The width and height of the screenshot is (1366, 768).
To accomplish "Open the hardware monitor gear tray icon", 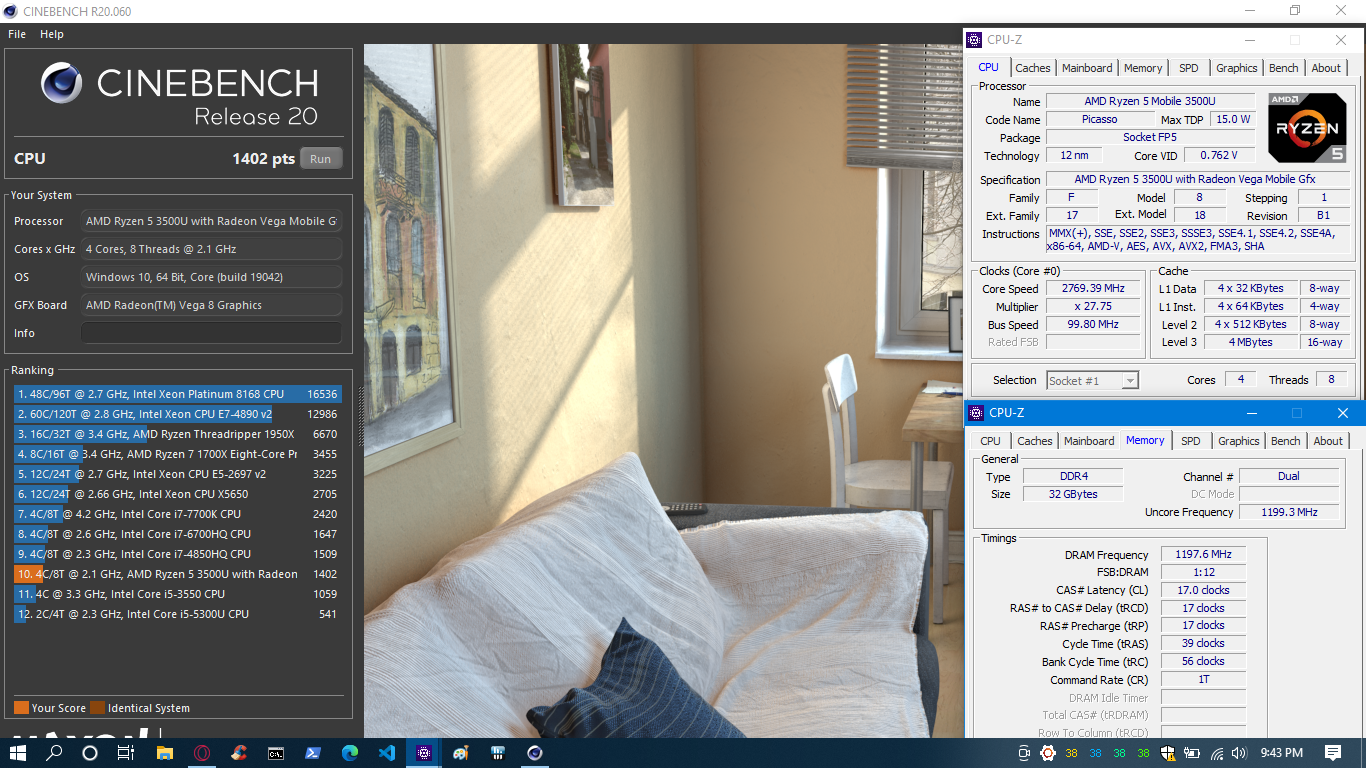I will [x=1047, y=753].
